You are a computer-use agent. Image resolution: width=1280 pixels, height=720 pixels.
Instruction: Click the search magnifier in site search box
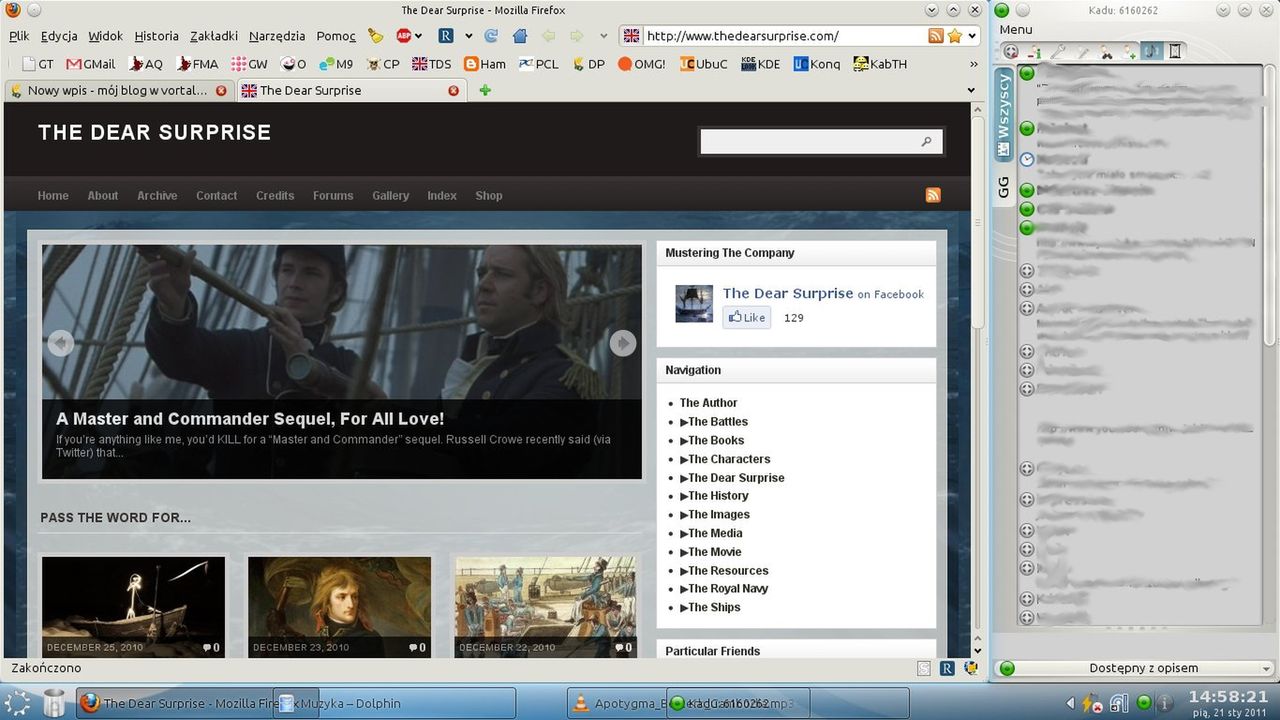(926, 142)
